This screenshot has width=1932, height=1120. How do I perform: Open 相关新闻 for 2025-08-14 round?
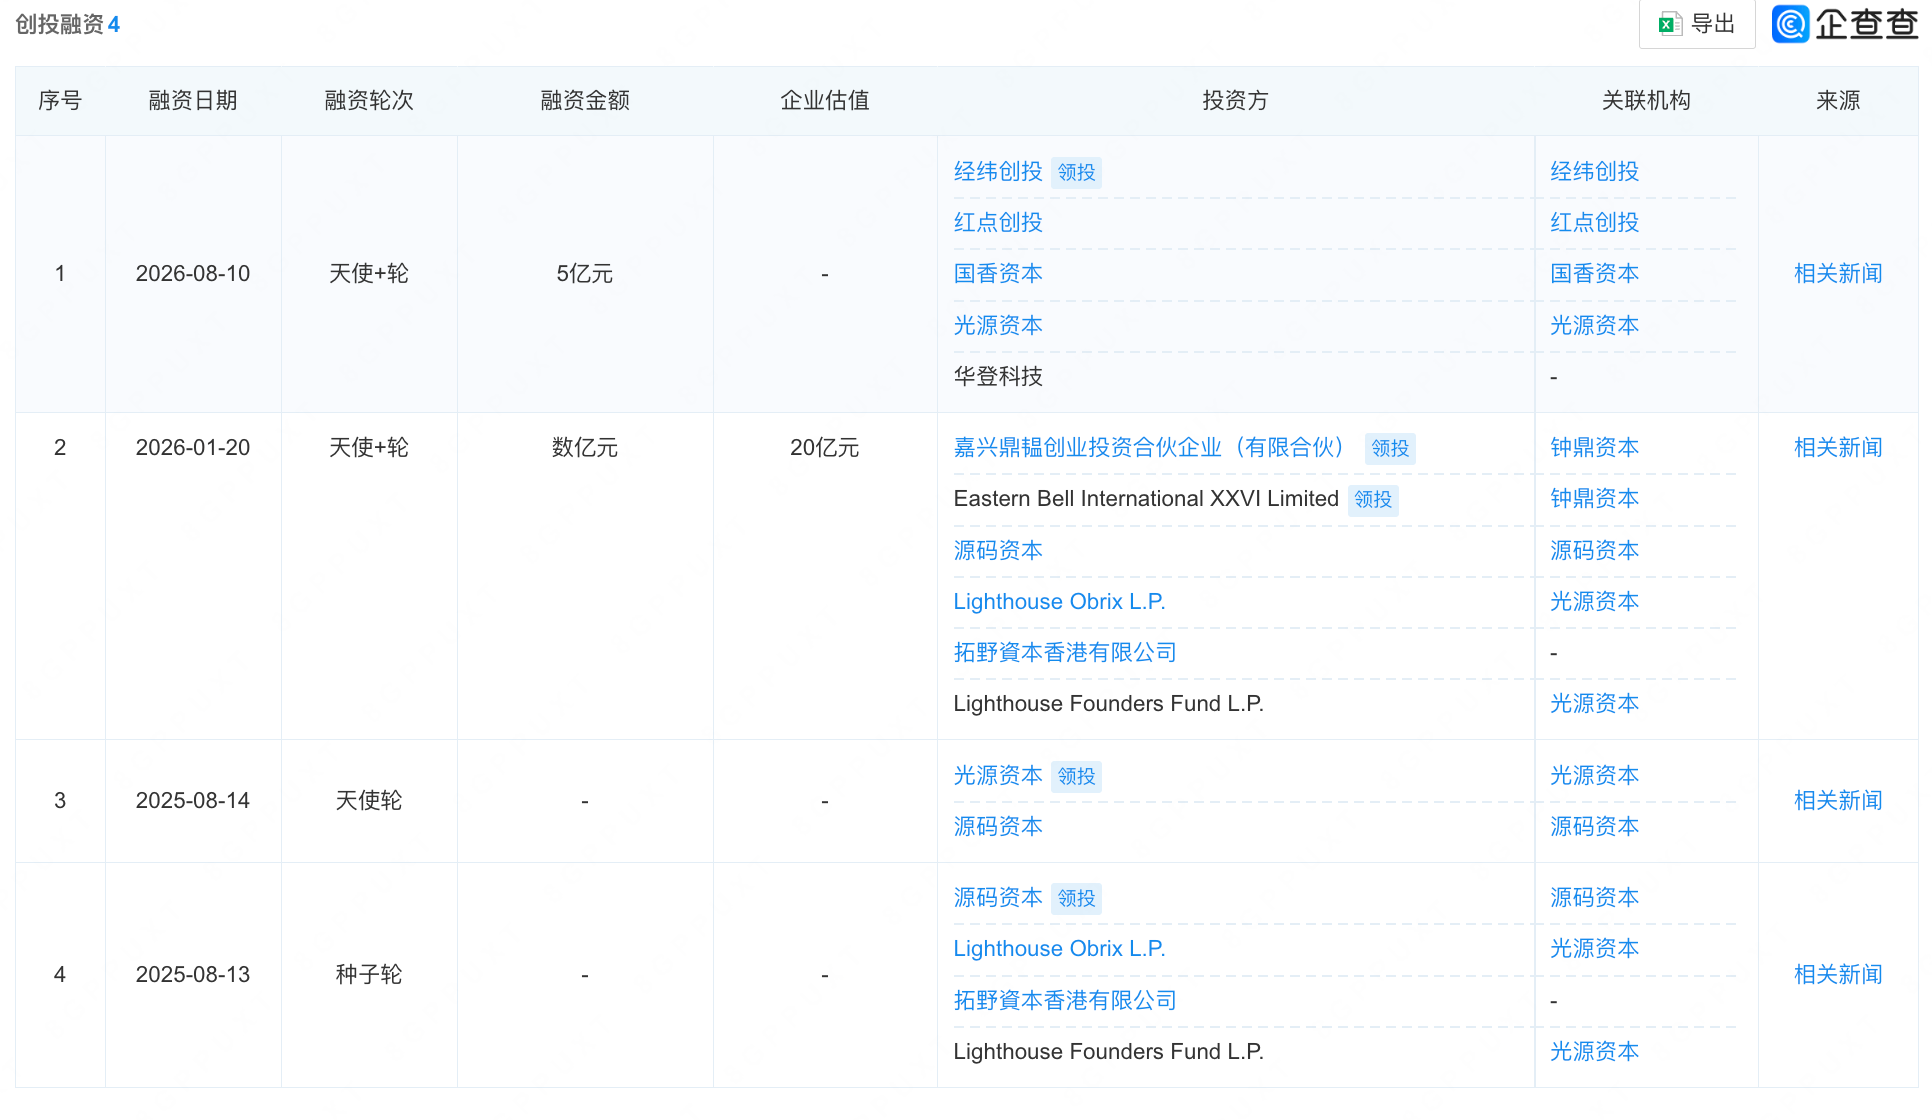tap(1838, 801)
